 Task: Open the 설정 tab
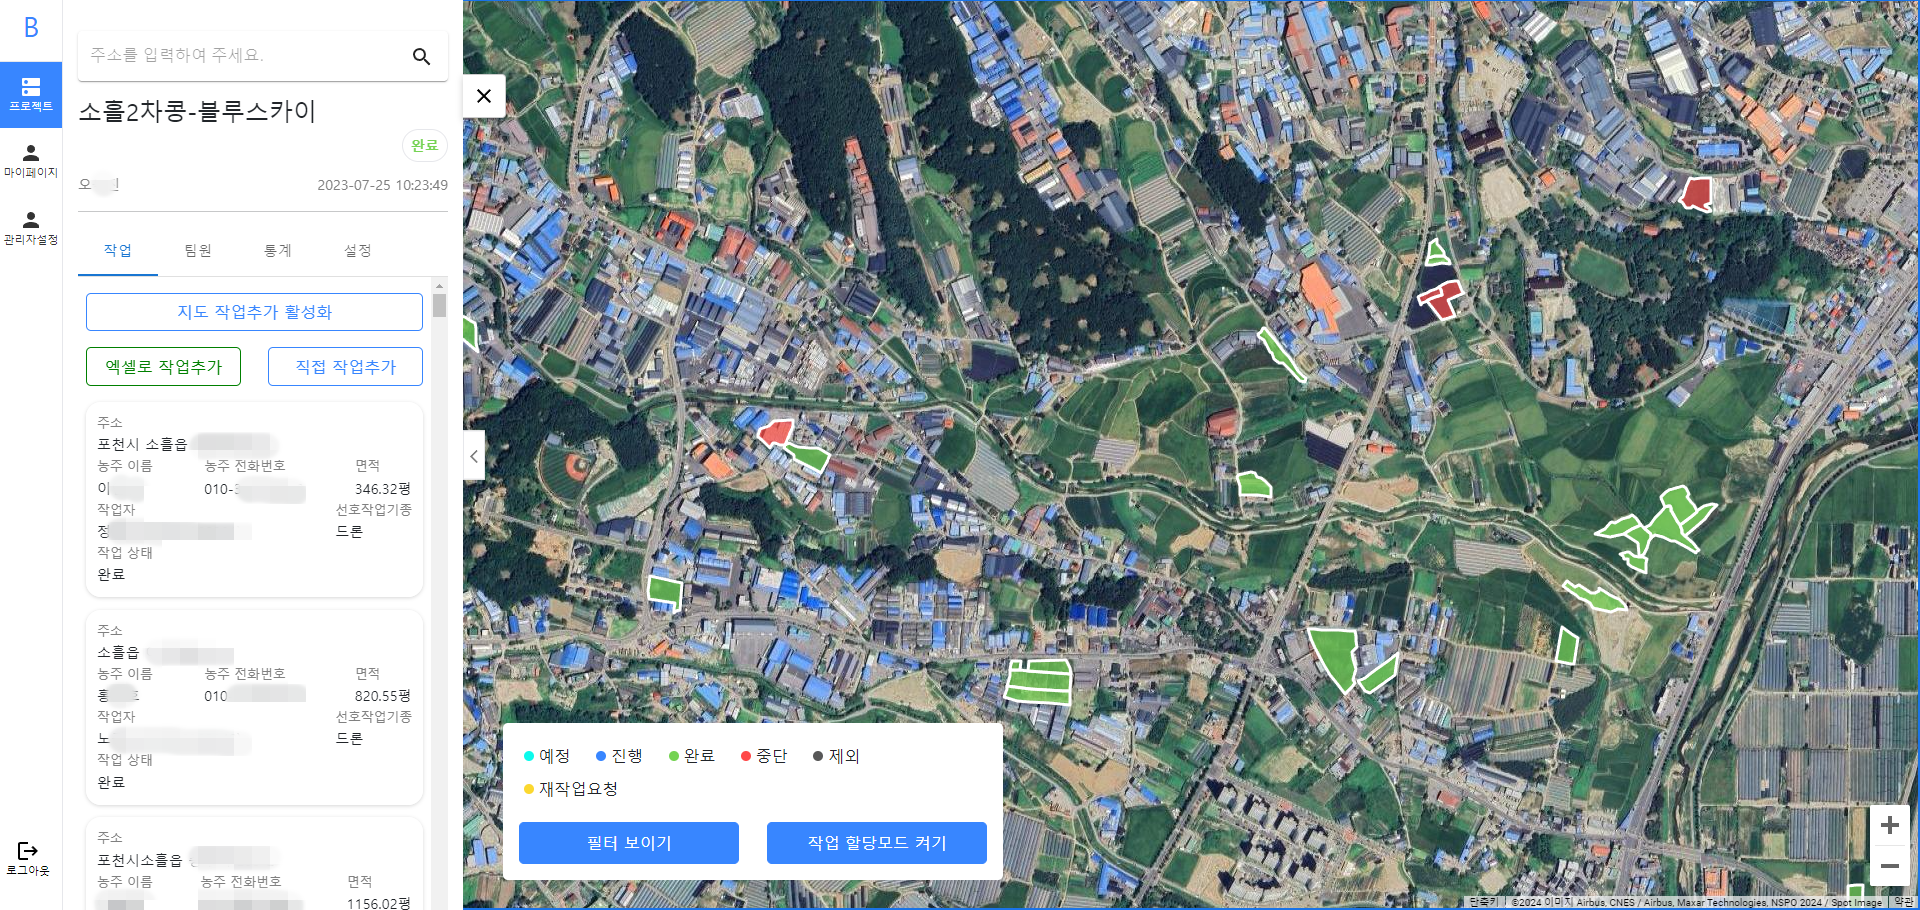(x=358, y=251)
